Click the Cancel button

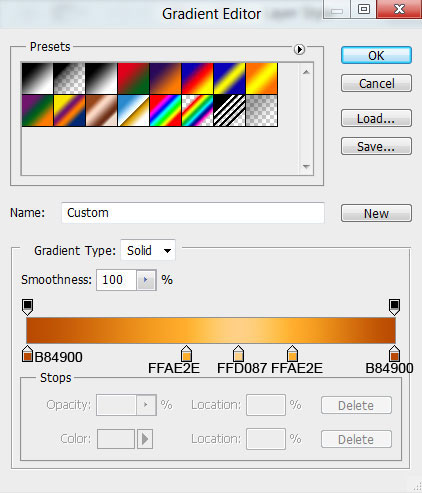376,83
